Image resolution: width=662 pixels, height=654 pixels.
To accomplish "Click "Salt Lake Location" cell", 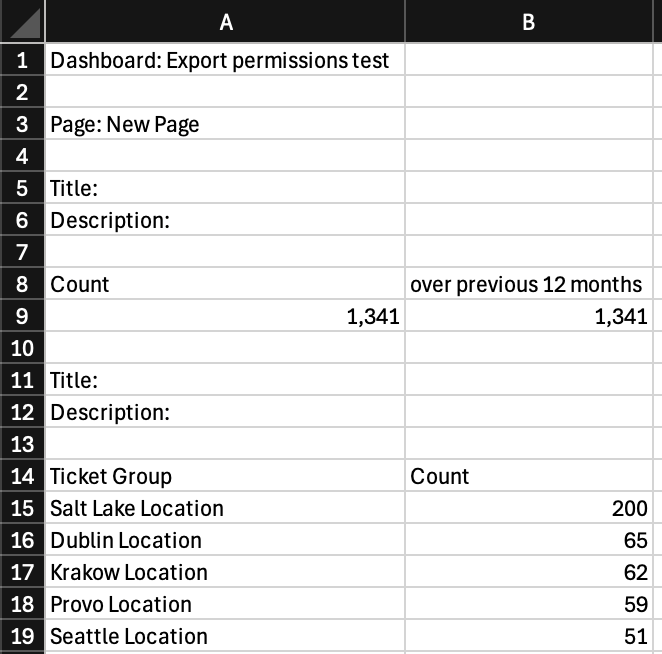I will tap(225, 508).
